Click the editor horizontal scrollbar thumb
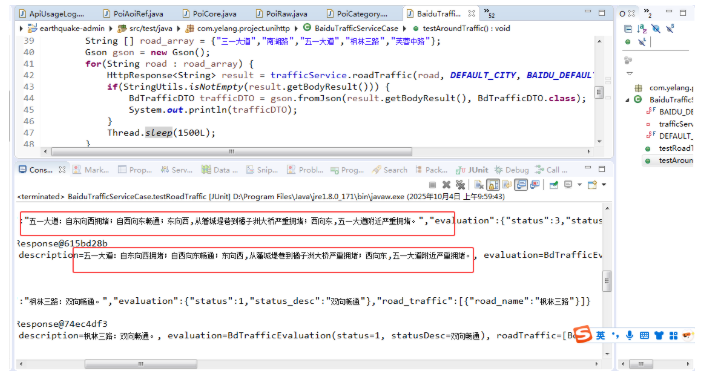The image size is (701, 376). 232,152
